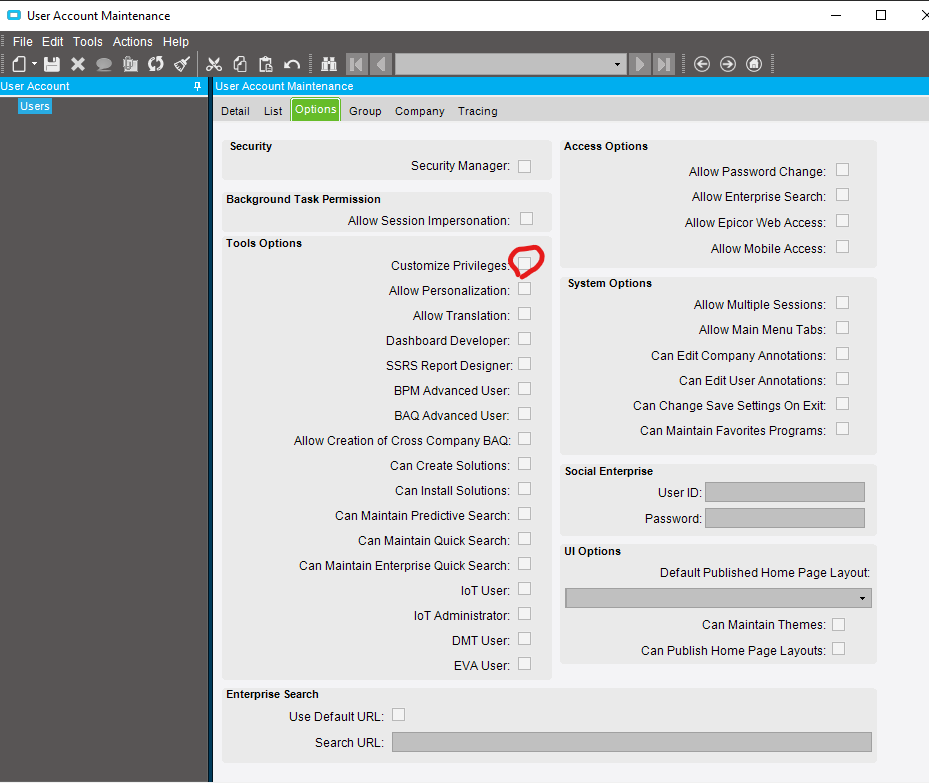Save the user account record
The width and height of the screenshot is (929, 783).
tap(50, 63)
